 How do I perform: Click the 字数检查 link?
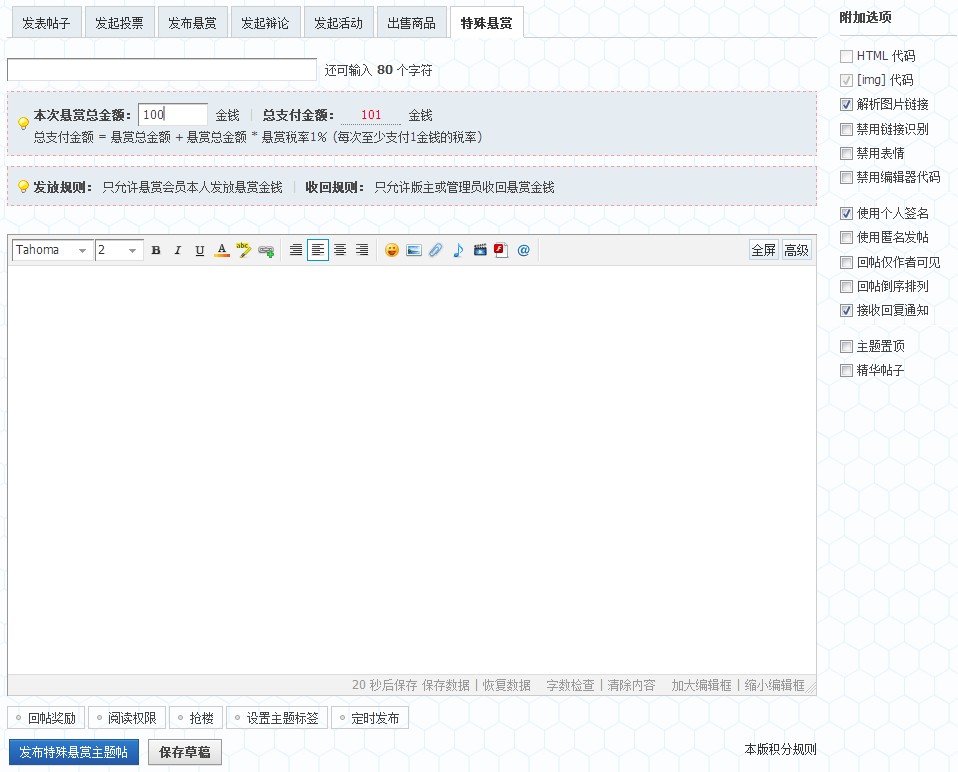click(570, 685)
